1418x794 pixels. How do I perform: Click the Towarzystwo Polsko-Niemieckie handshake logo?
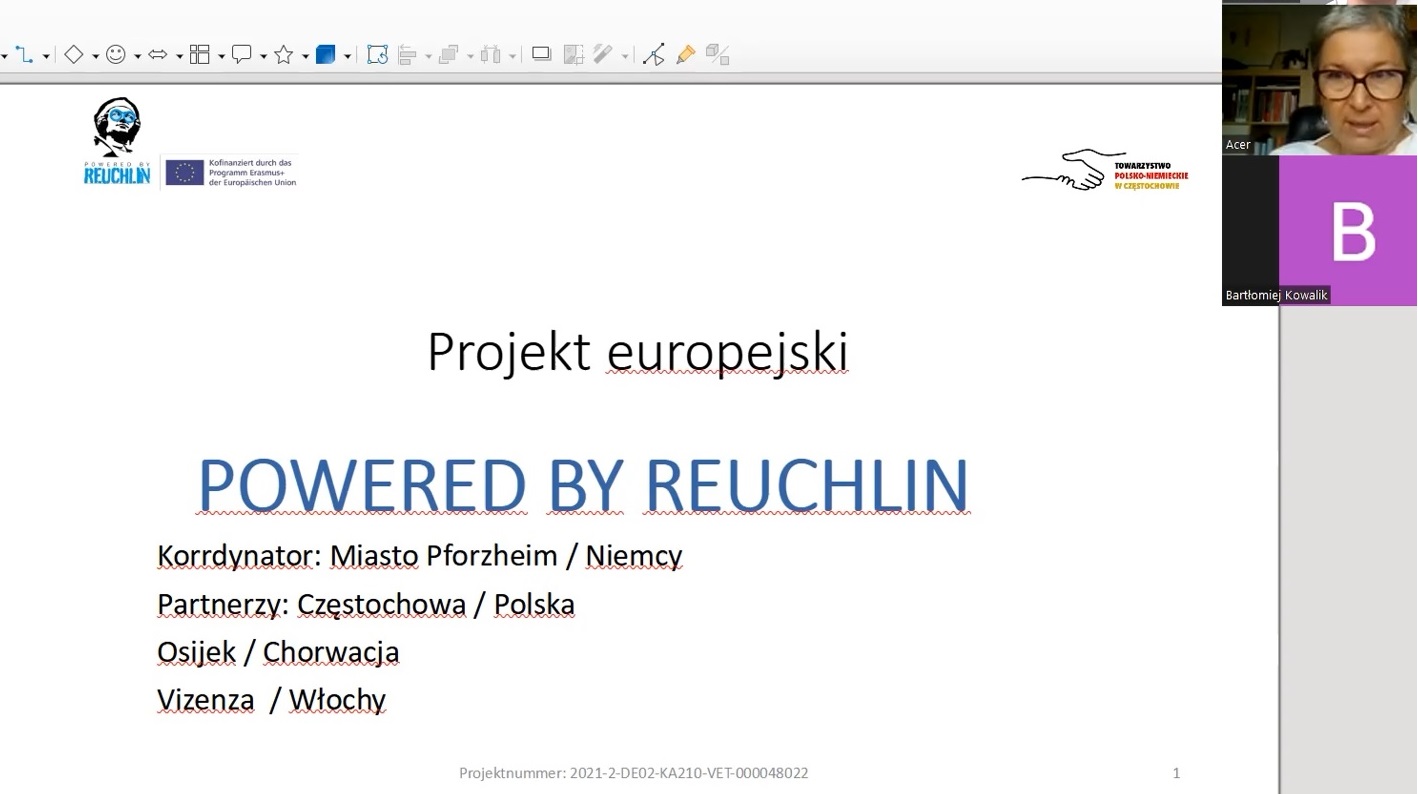pyautogui.click(x=1105, y=170)
